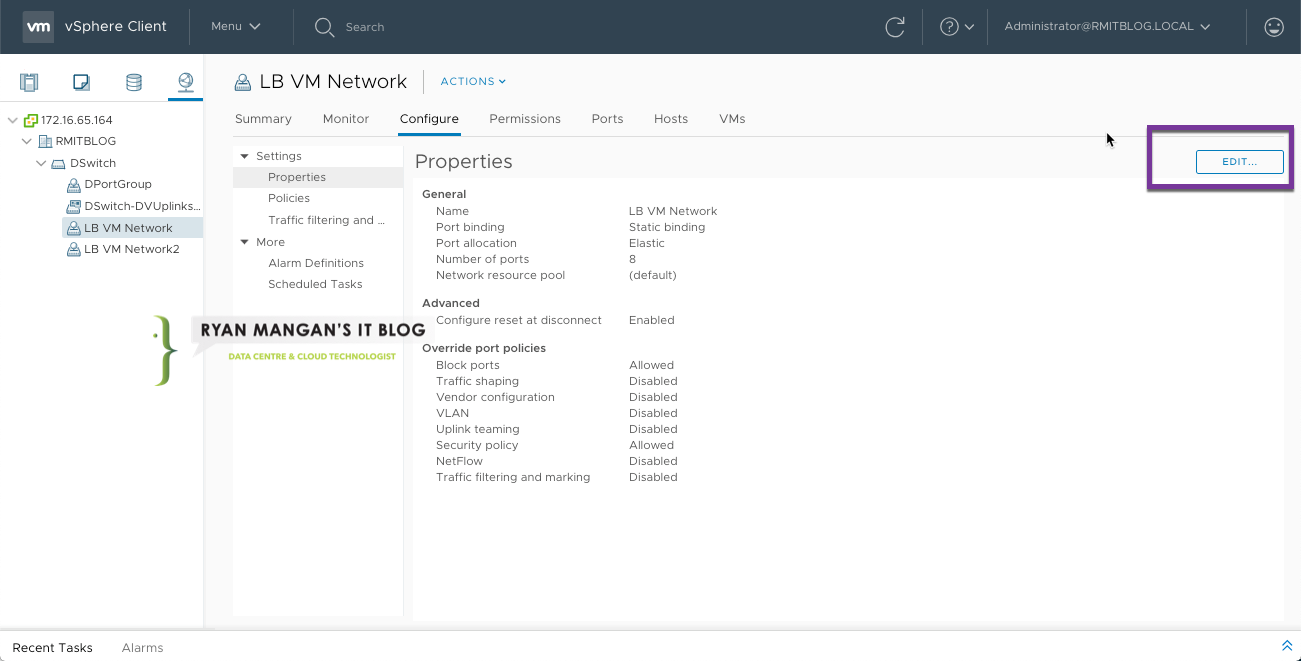Click the Security policy label
The image size is (1301, 661).
point(477,445)
